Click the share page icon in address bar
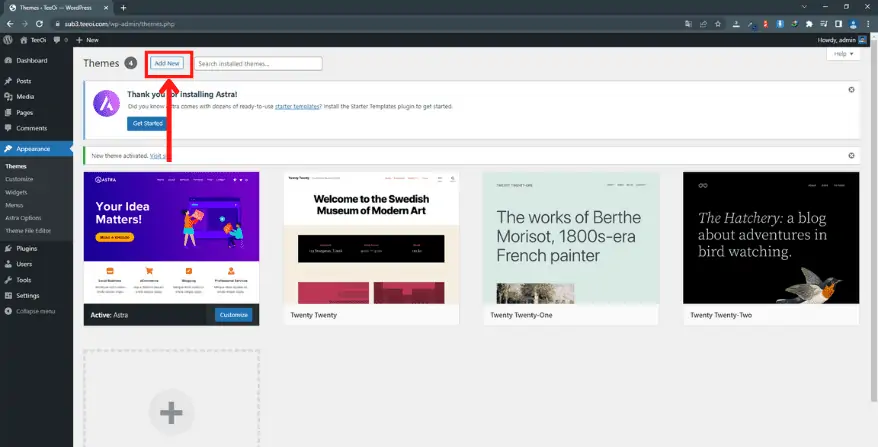Viewport: 878px width, 447px height. tap(703, 24)
